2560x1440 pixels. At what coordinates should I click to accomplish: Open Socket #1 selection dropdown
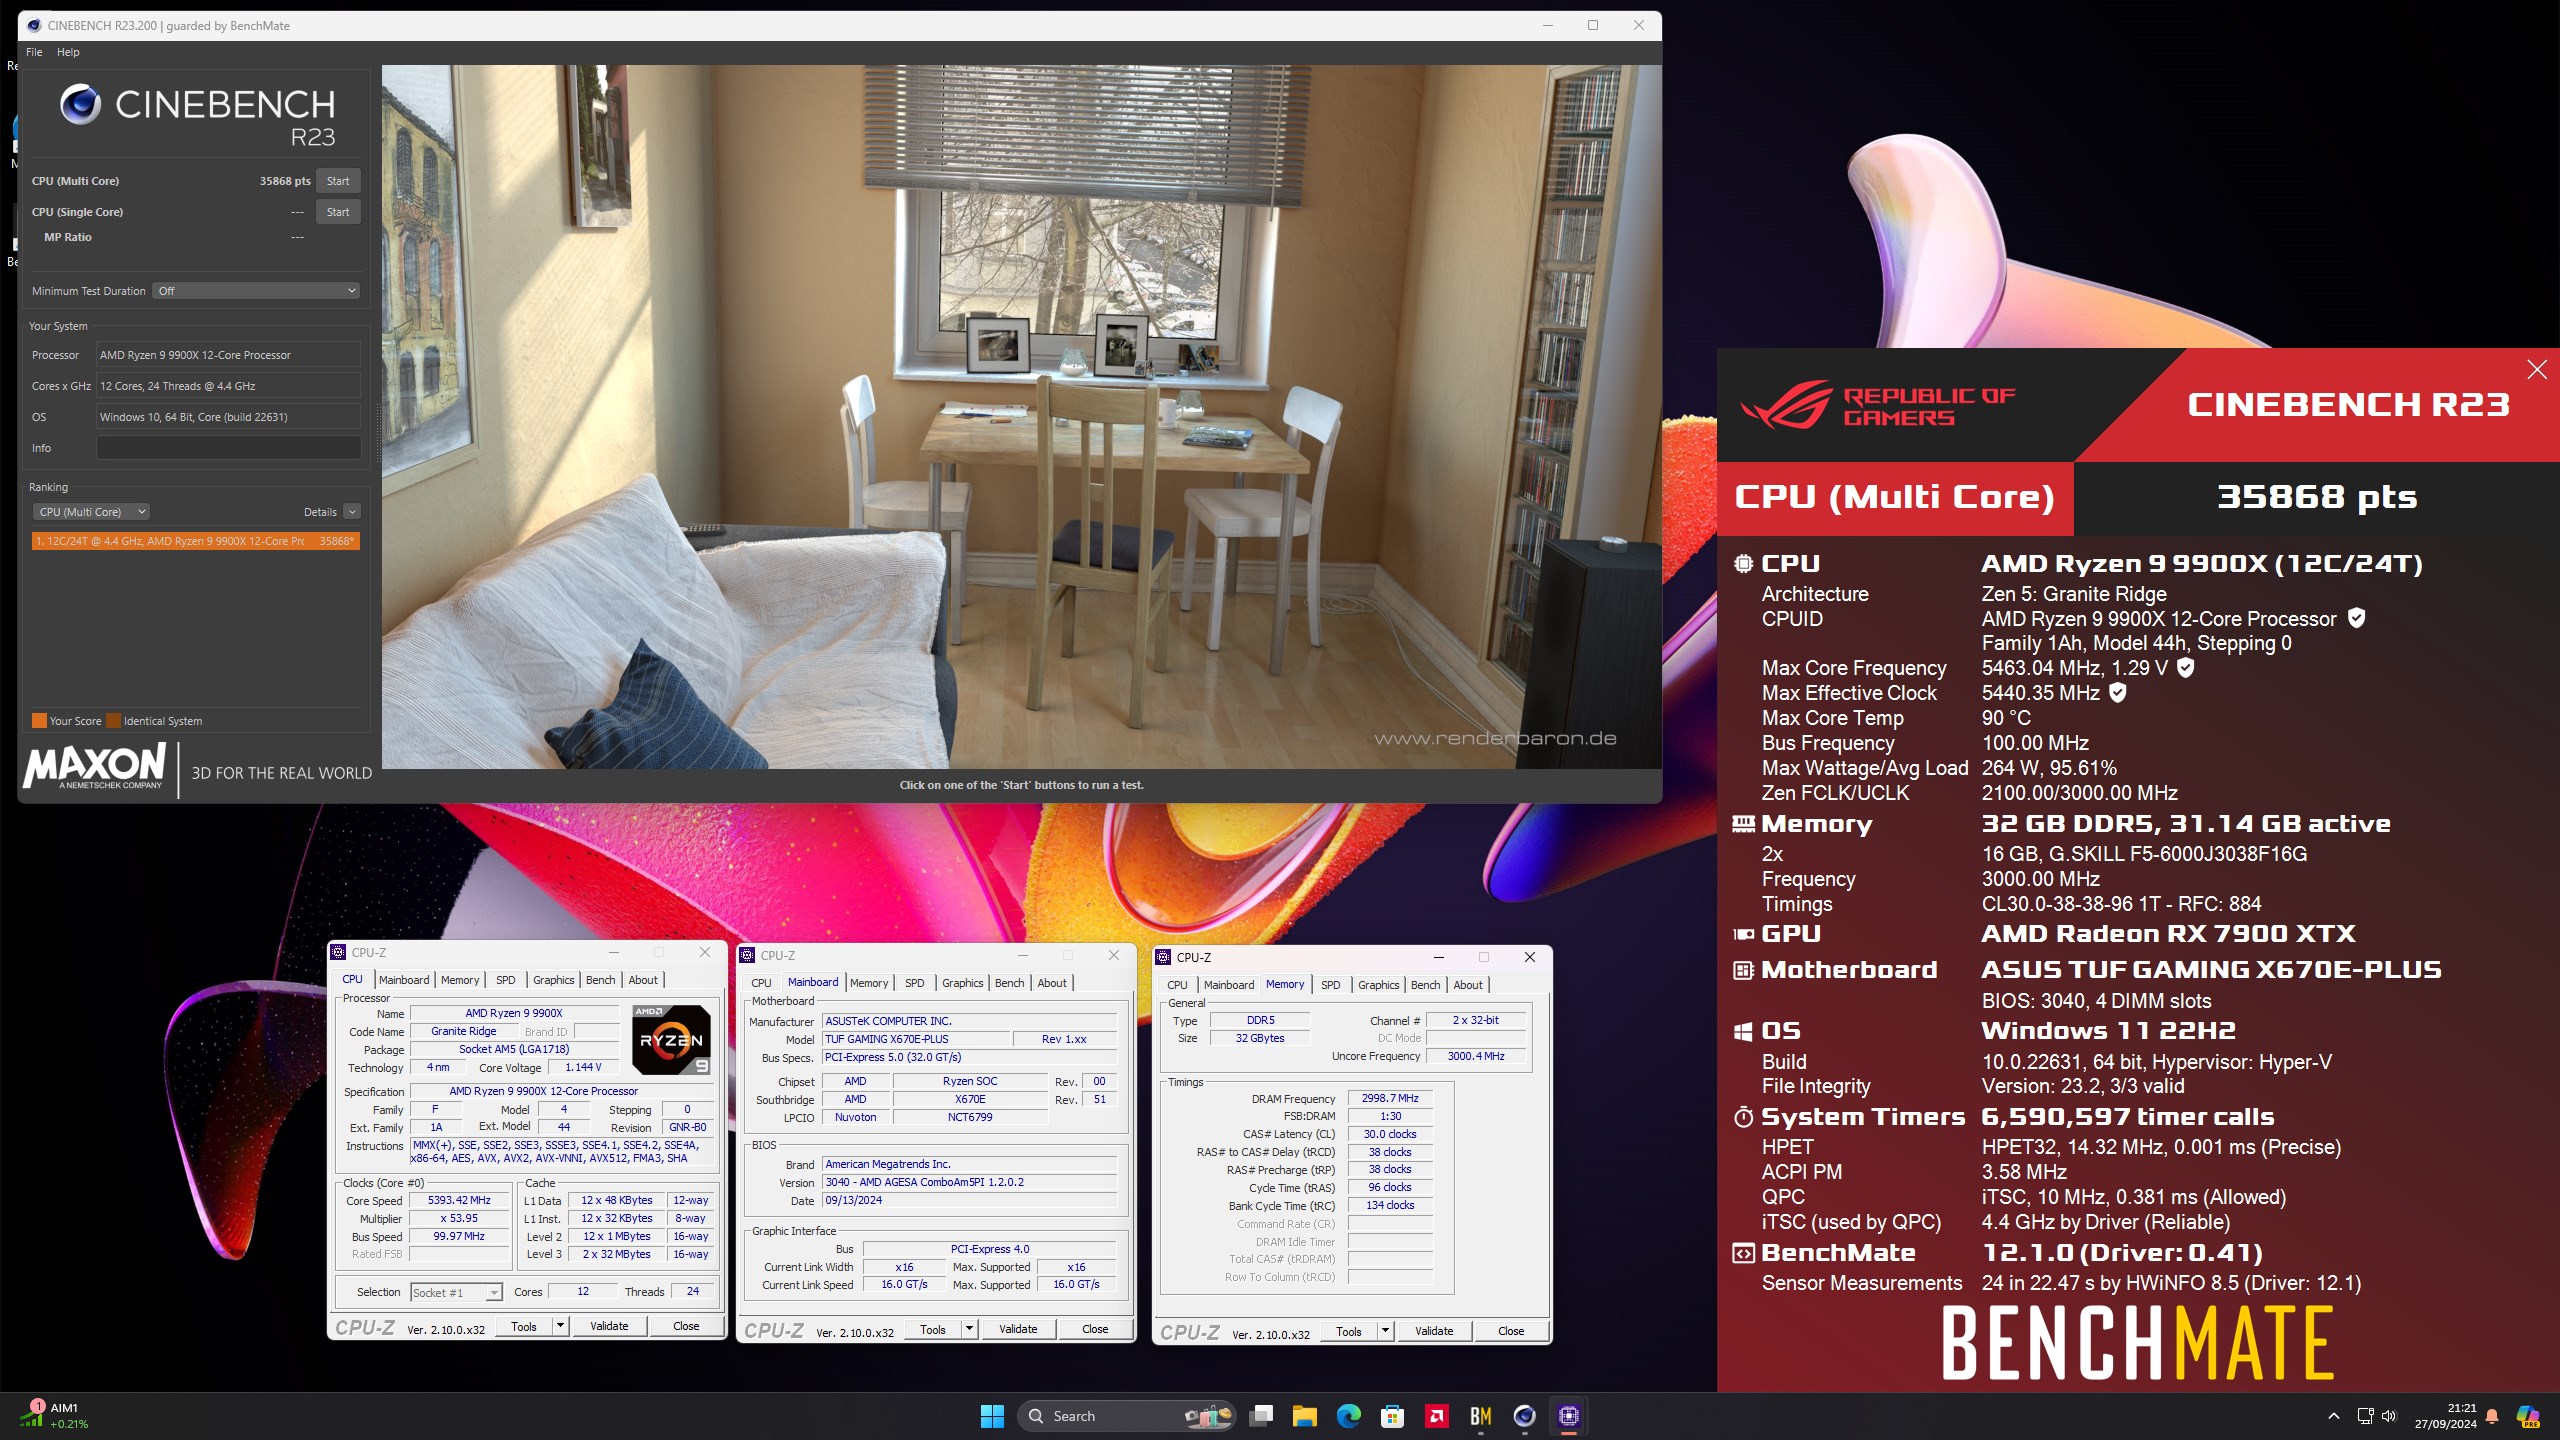pos(456,1293)
